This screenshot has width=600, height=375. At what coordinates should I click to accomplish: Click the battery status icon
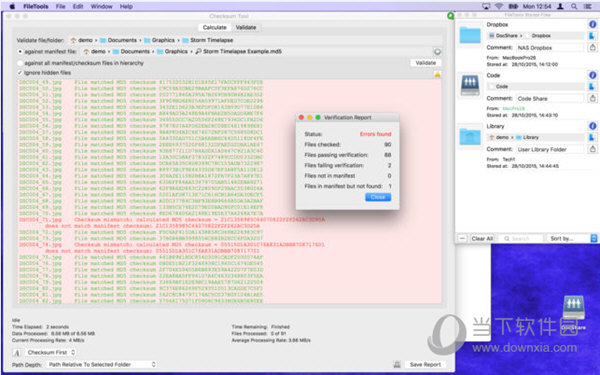tap(513, 6)
